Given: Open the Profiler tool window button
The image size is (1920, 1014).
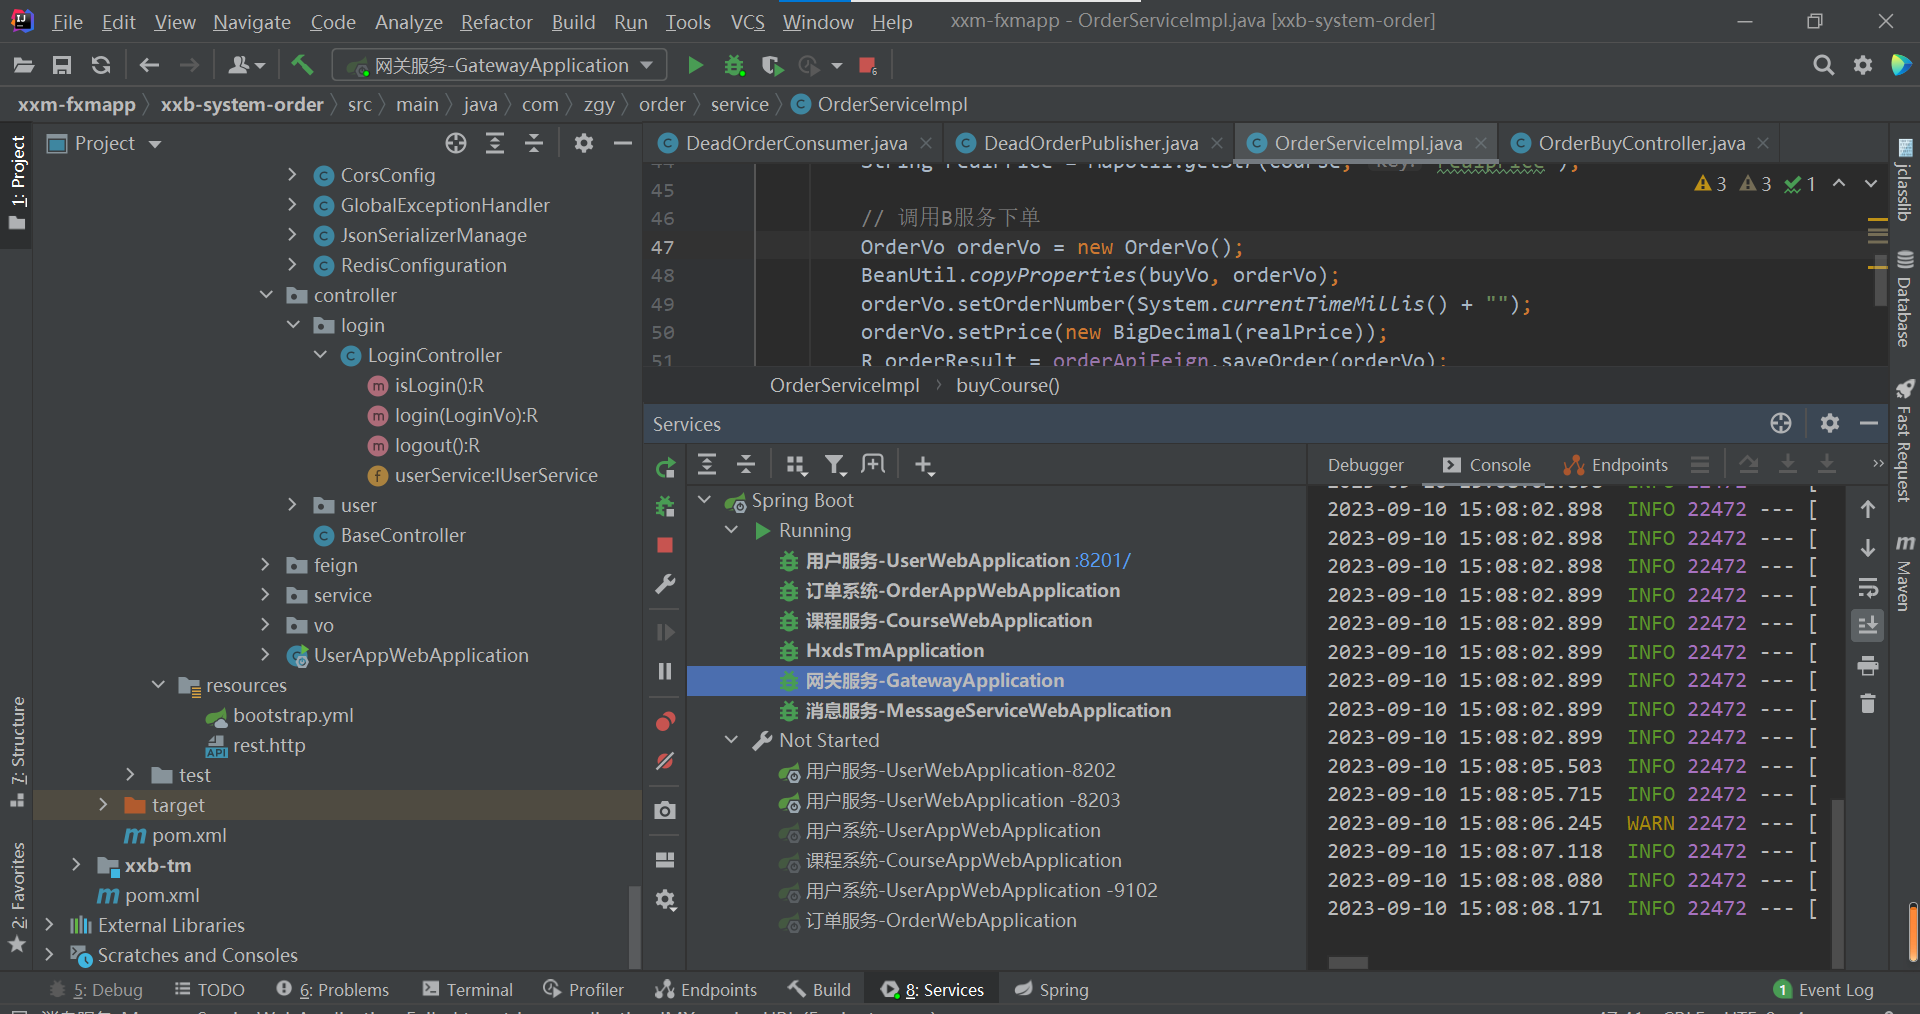Looking at the screenshot, I should (584, 990).
